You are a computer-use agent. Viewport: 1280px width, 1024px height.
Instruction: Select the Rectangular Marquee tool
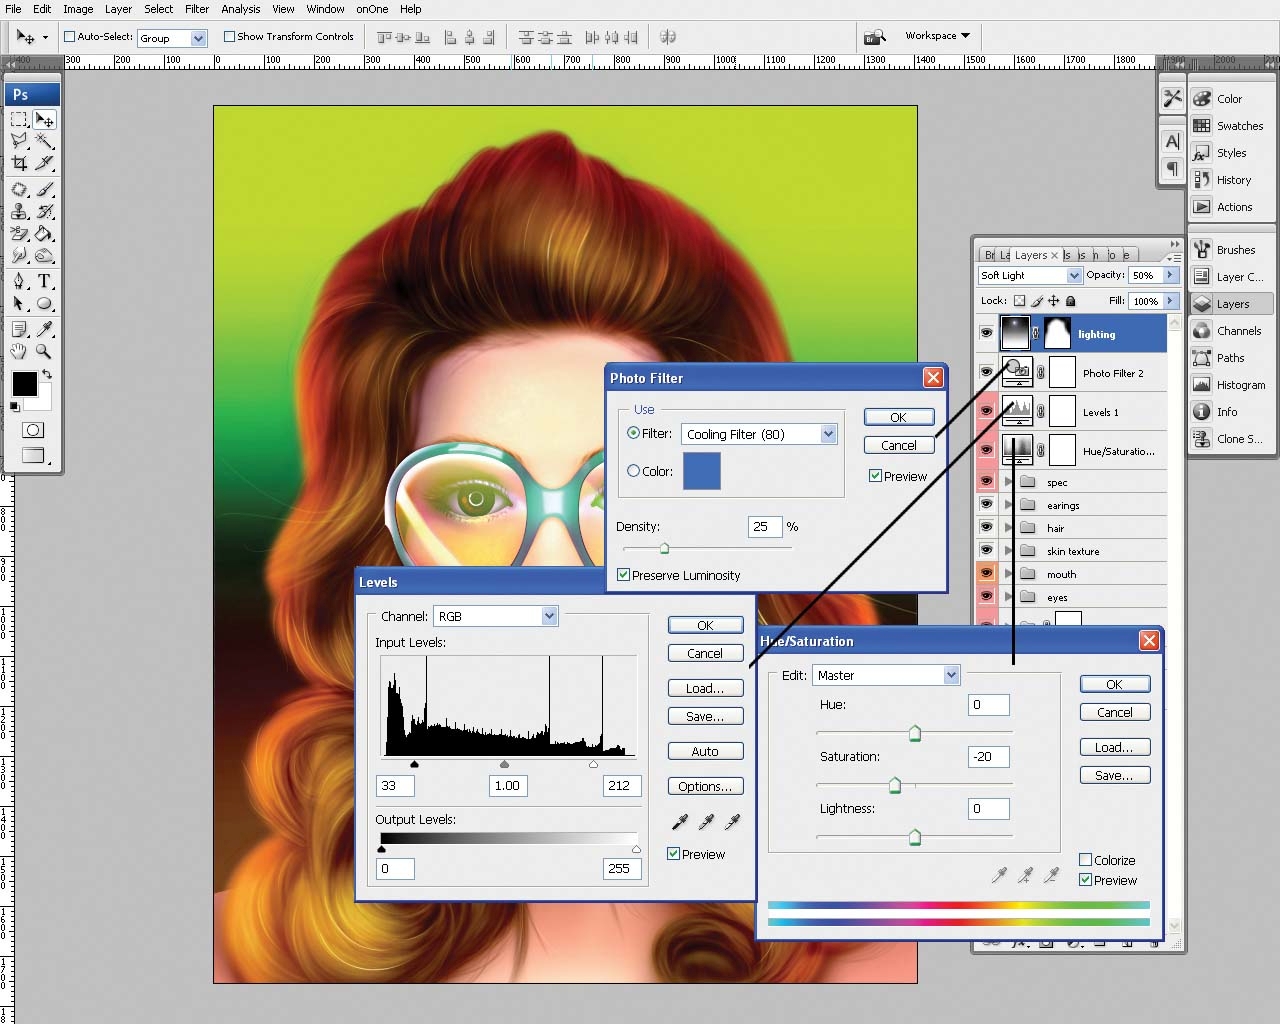(x=19, y=119)
